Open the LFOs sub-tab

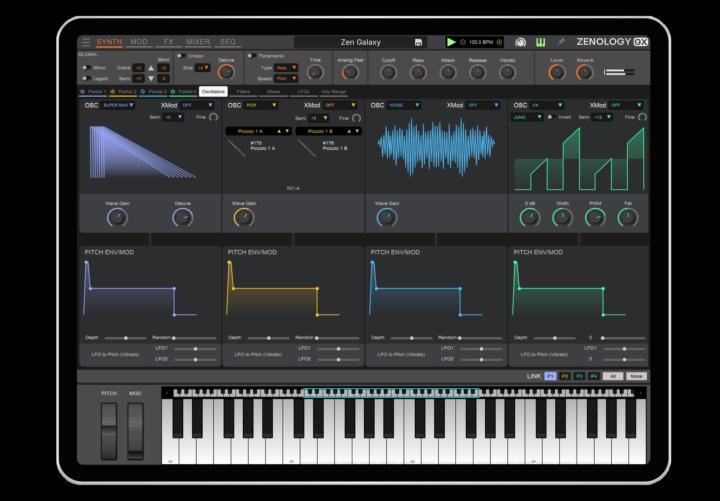[x=304, y=92]
